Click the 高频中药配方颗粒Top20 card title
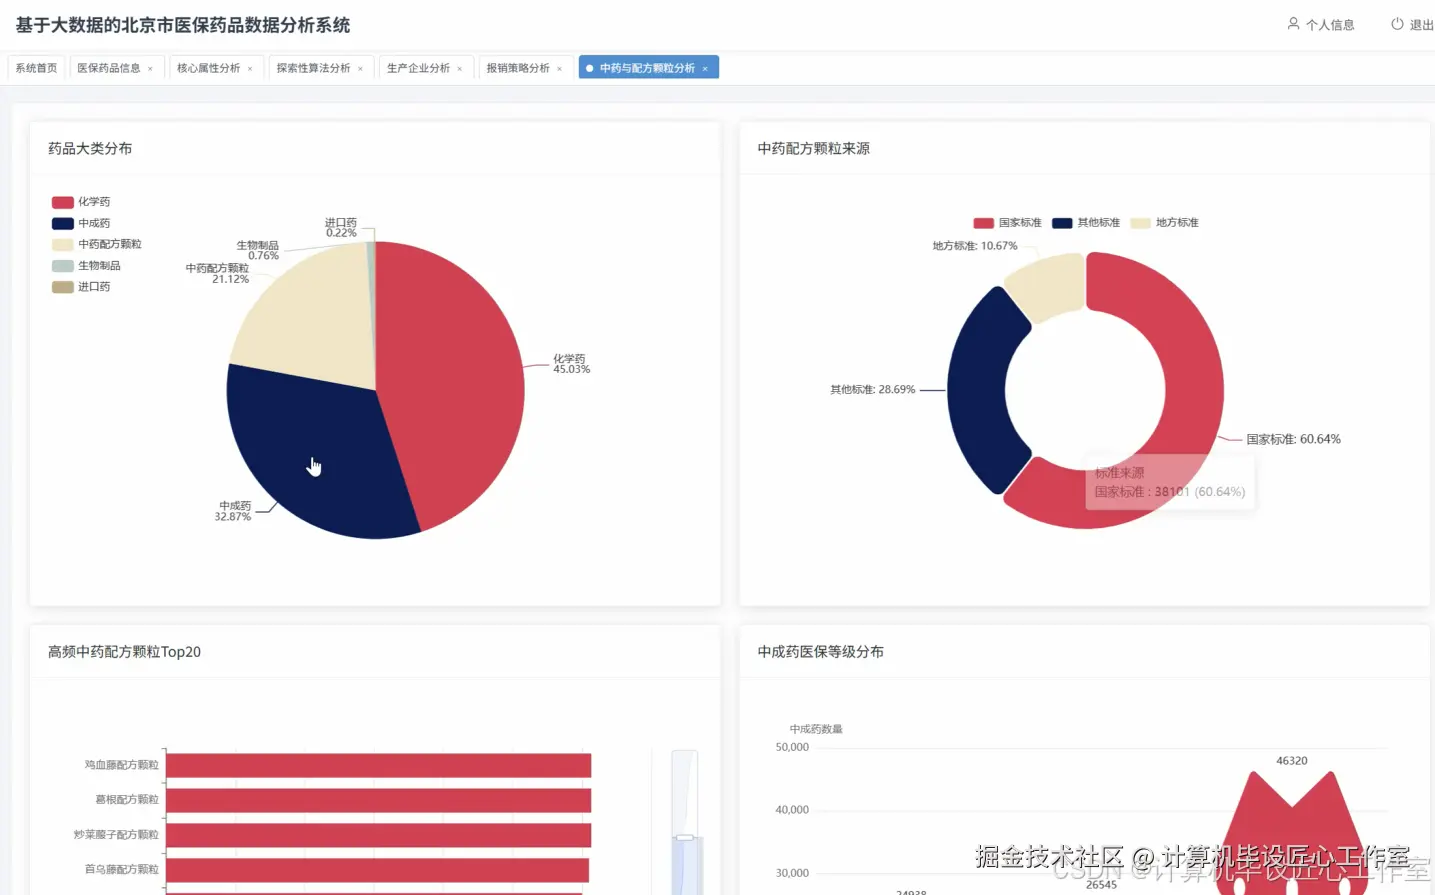This screenshot has width=1435, height=895. click(x=124, y=652)
